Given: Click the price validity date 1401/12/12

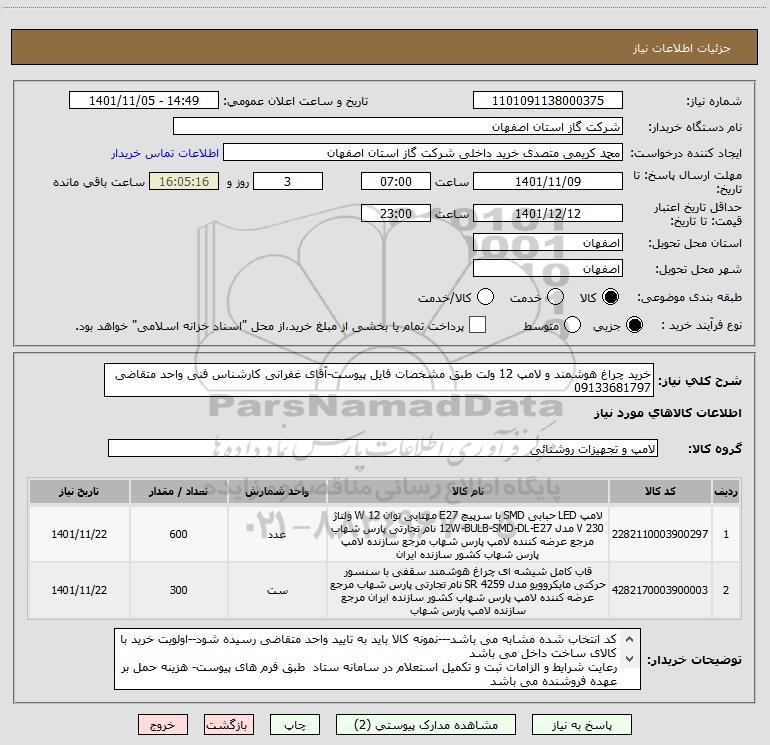Looking at the screenshot, I should [548, 213].
